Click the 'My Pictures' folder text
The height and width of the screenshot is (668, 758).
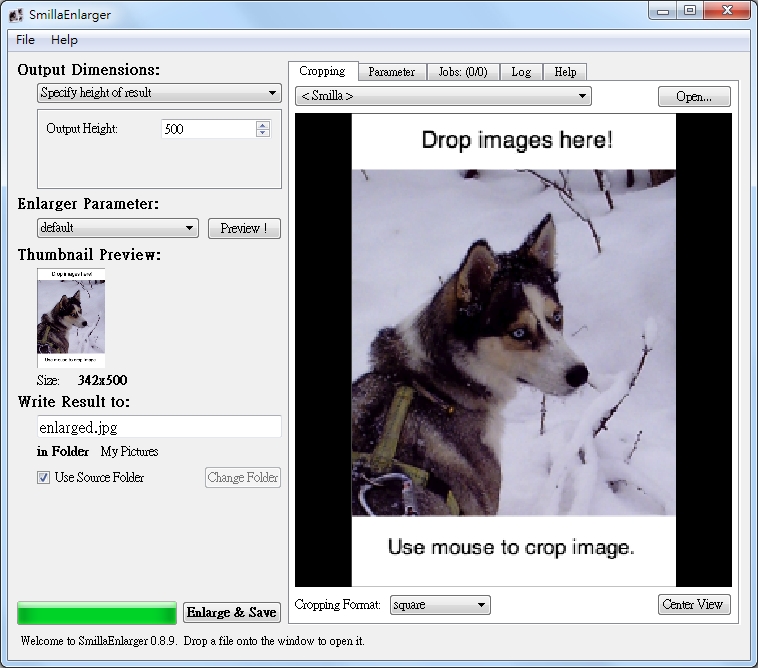pos(130,451)
